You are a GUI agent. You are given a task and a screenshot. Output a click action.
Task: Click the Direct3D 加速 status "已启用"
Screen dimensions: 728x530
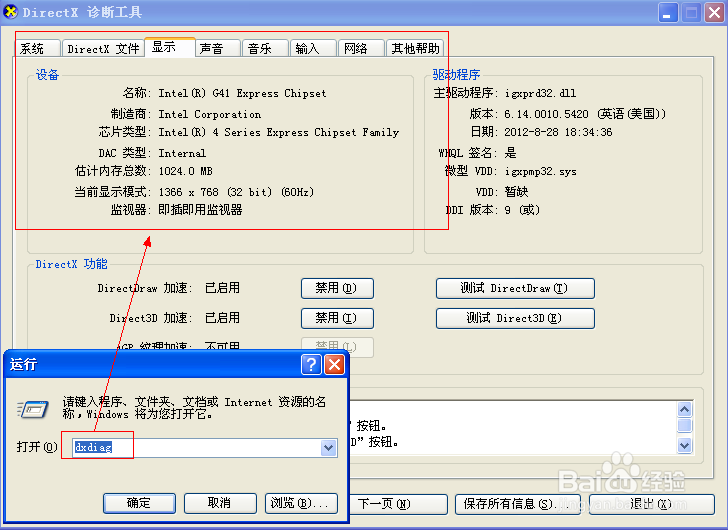coord(222,318)
